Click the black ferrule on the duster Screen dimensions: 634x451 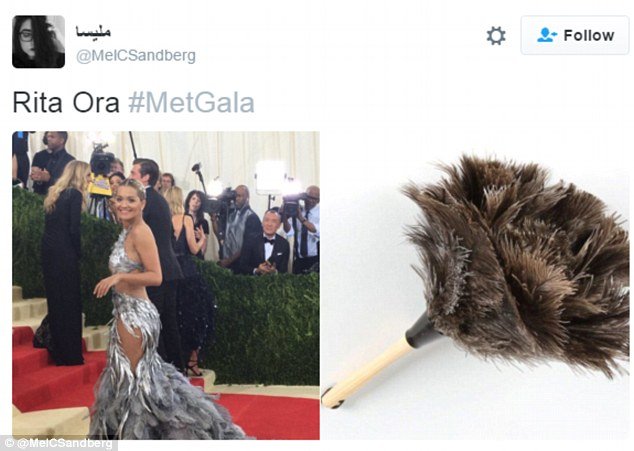click(423, 330)
